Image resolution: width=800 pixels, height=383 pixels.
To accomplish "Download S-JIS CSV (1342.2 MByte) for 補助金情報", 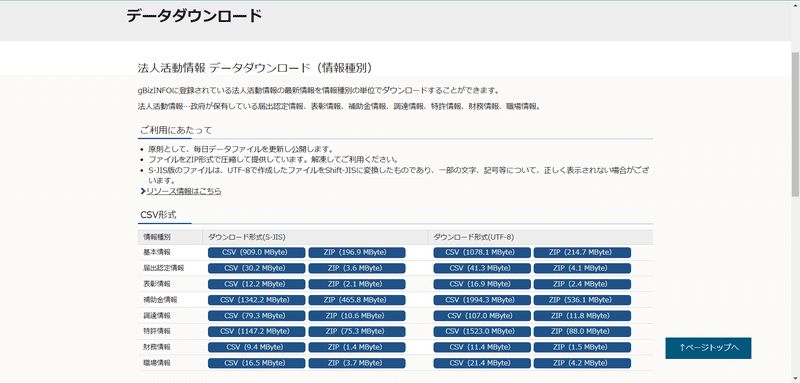I will (256, 300).
